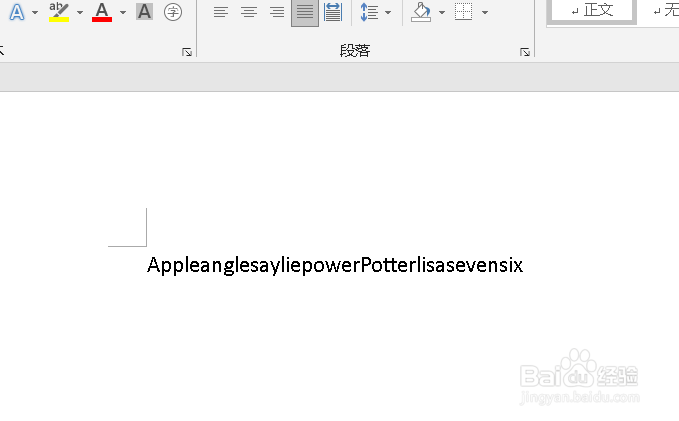Apply distributed alignment
The width and height of the screenshot is (679, 421).
[x=333, y=12]
